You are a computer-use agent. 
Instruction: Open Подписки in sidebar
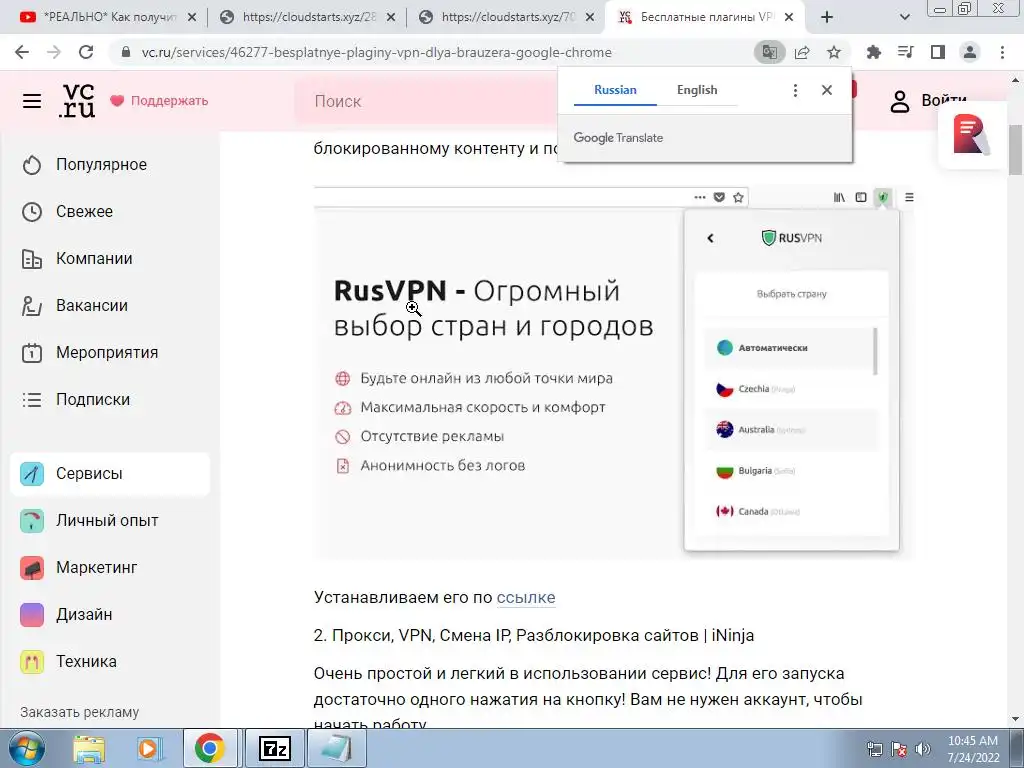tap(76, 400)
